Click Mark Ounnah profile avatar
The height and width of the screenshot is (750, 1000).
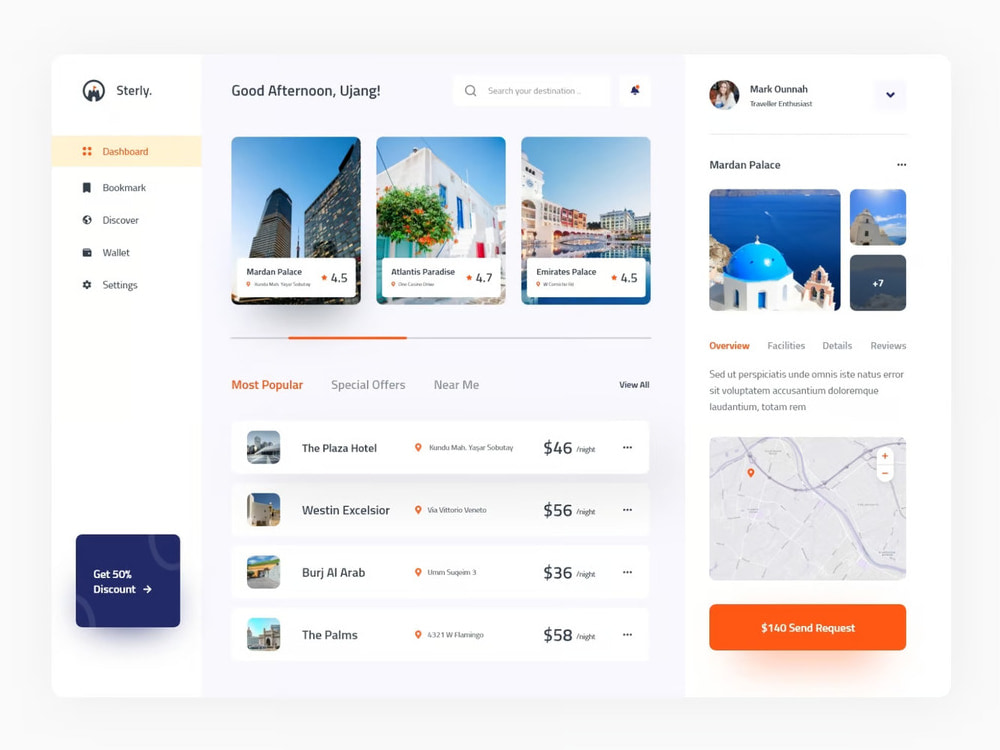[x=724, y=95]
